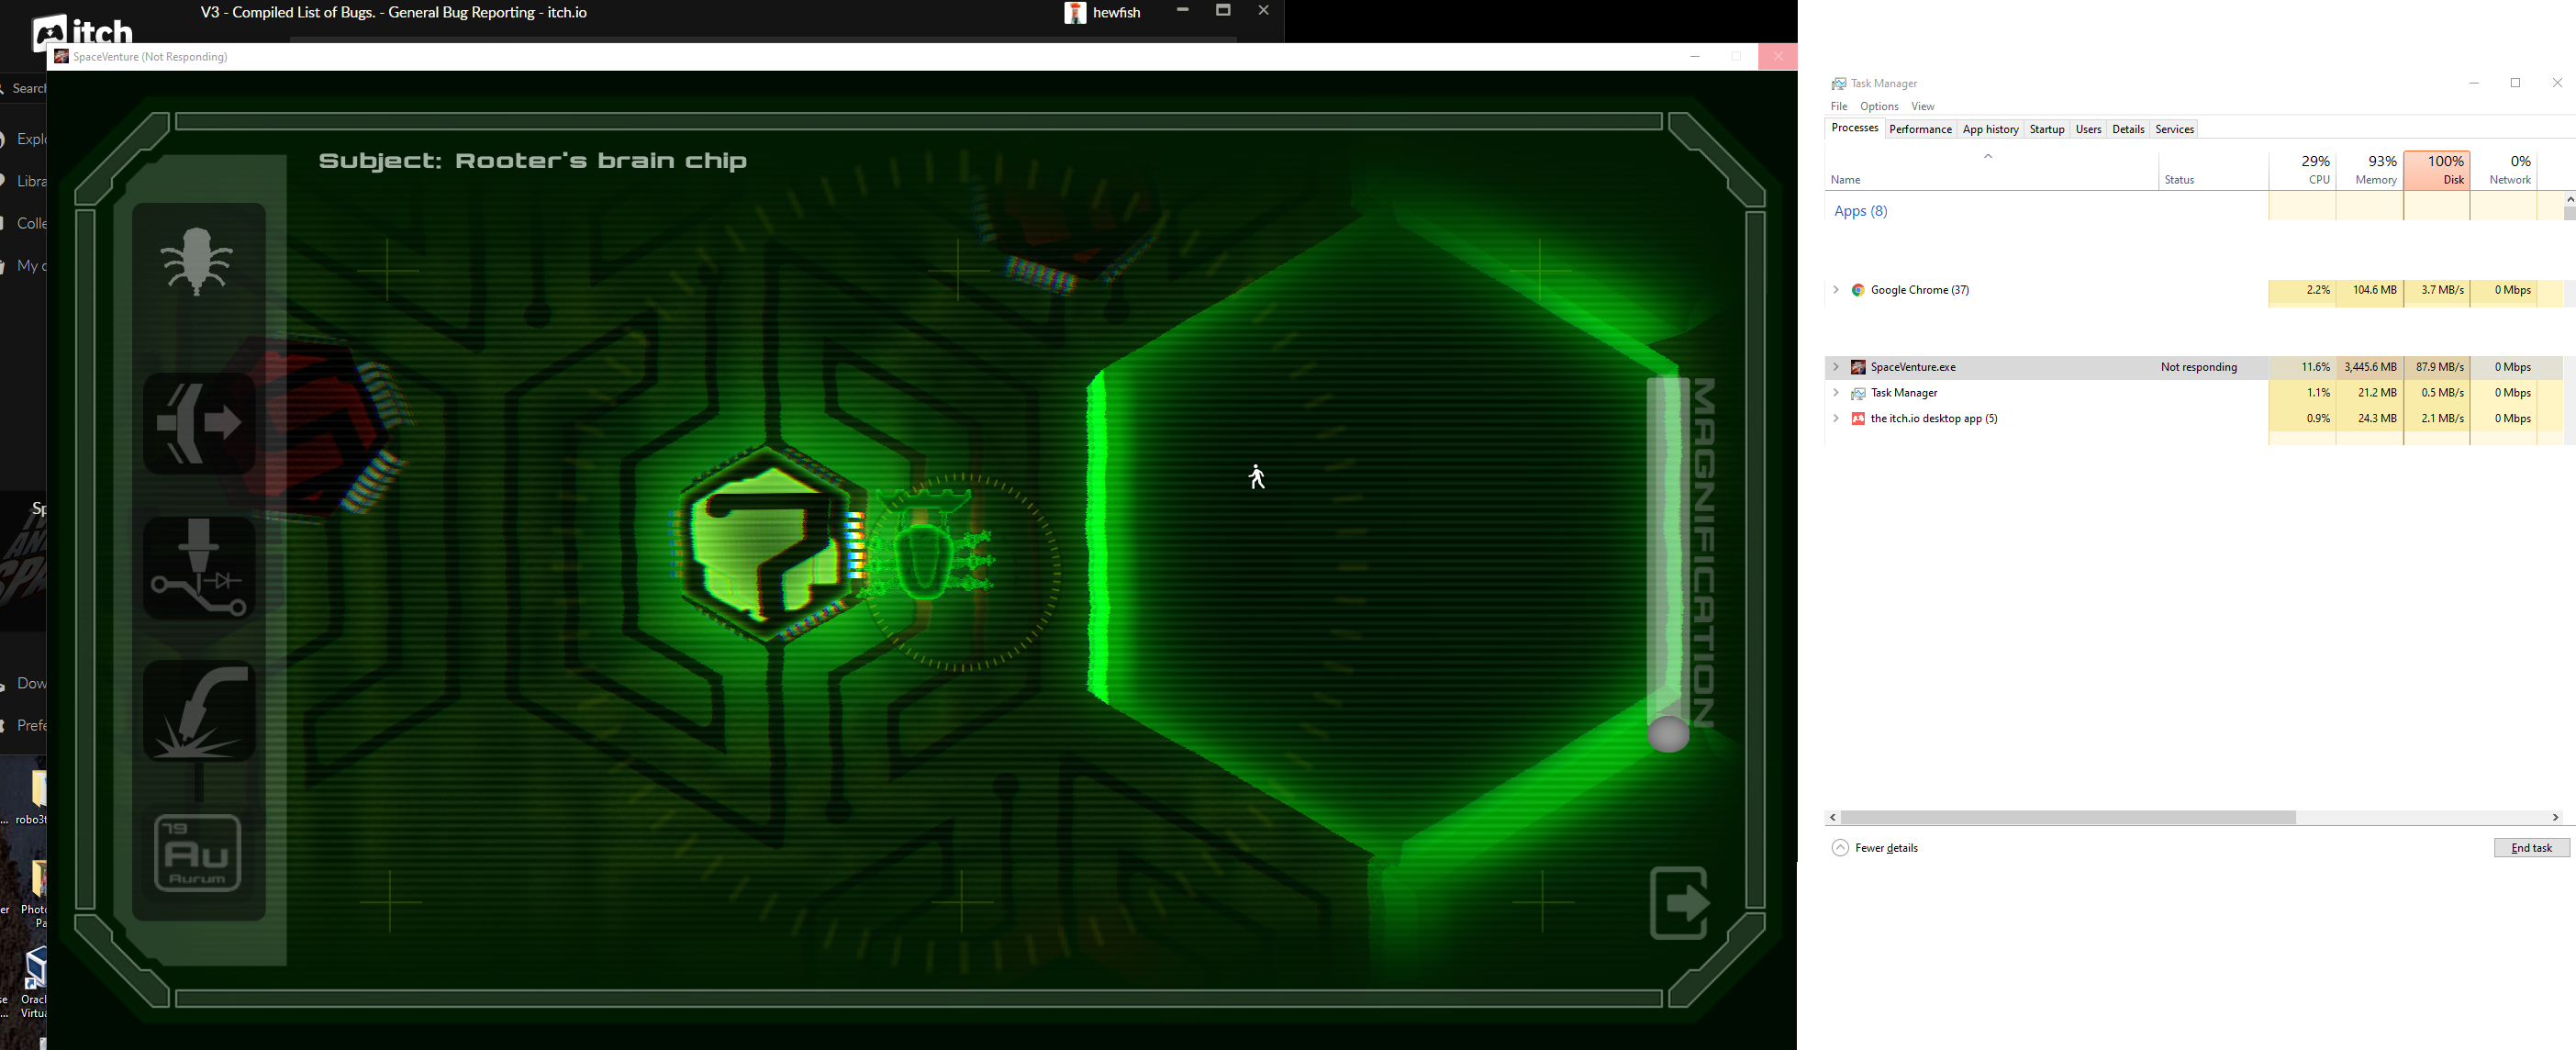Screen dimensions: 2576x1050
Task: Select the soldering probe circuit tool
Action: 199,568
